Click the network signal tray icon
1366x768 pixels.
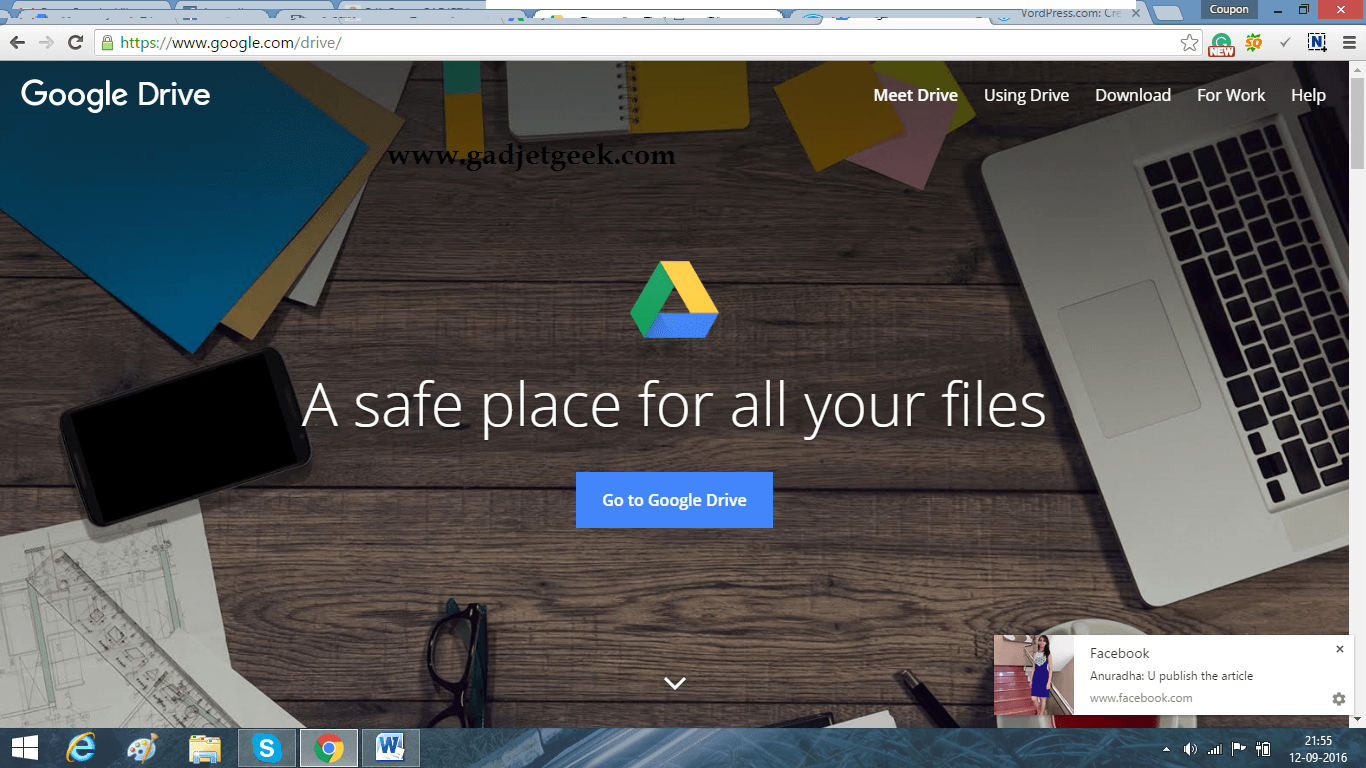coord(1215,749)
